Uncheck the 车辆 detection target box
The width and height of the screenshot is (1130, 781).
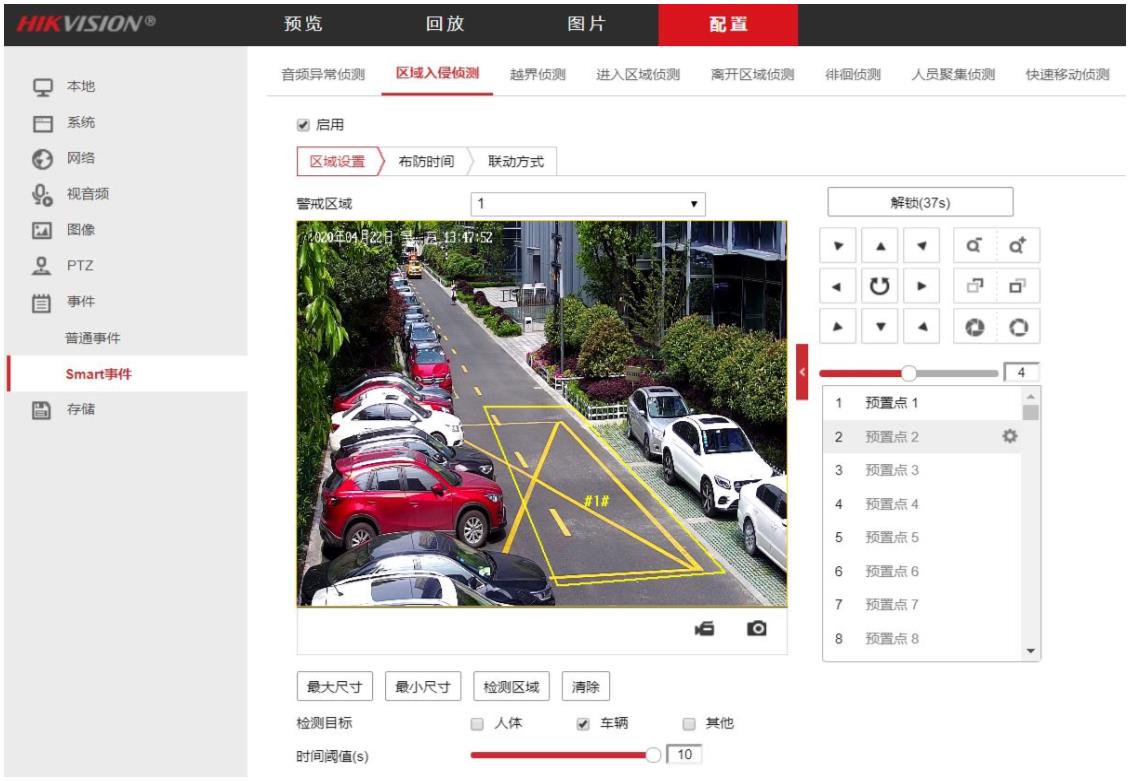coord(583,724)
